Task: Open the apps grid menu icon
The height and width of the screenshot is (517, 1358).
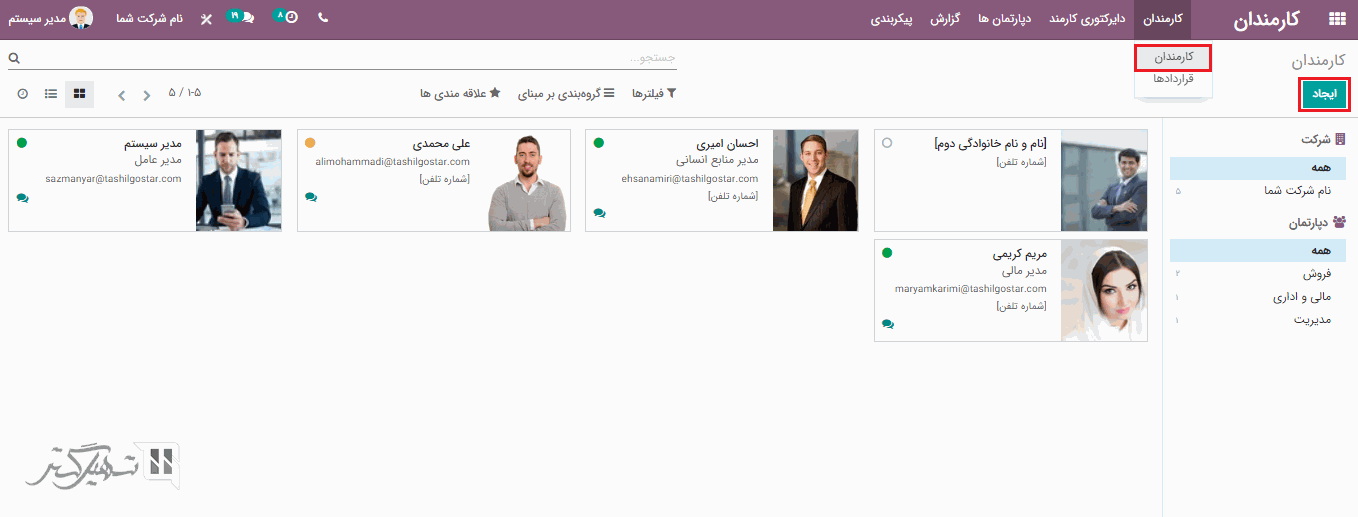Action: point(1336,19)
